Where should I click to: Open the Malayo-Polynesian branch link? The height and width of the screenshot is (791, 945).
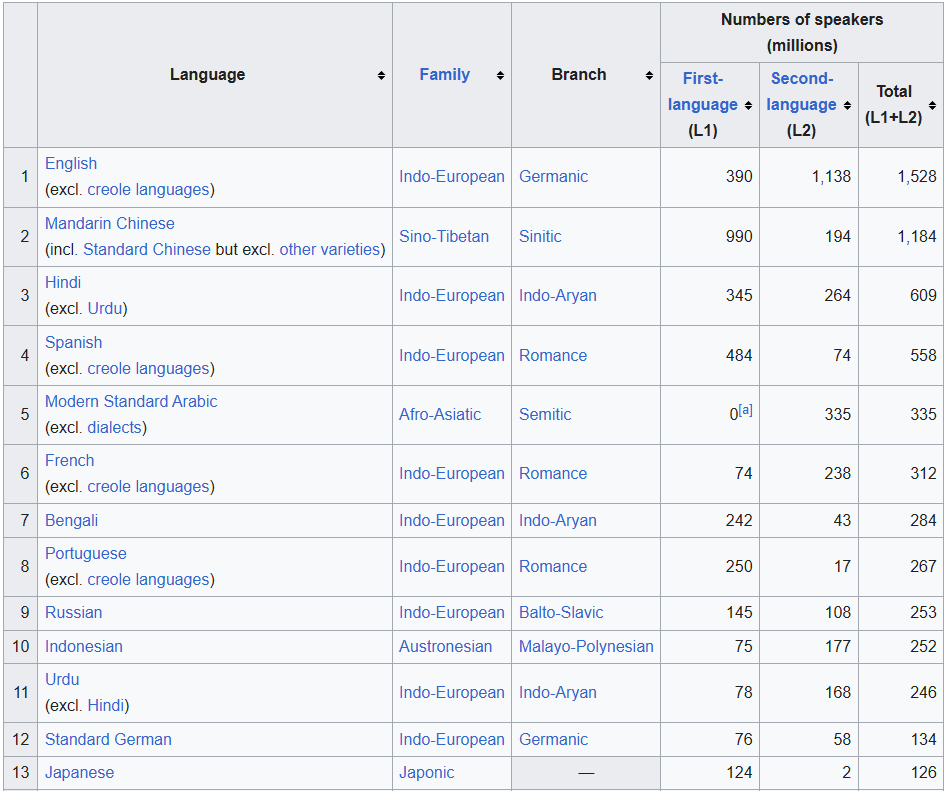pyautogui.click(x=586, y=646)
